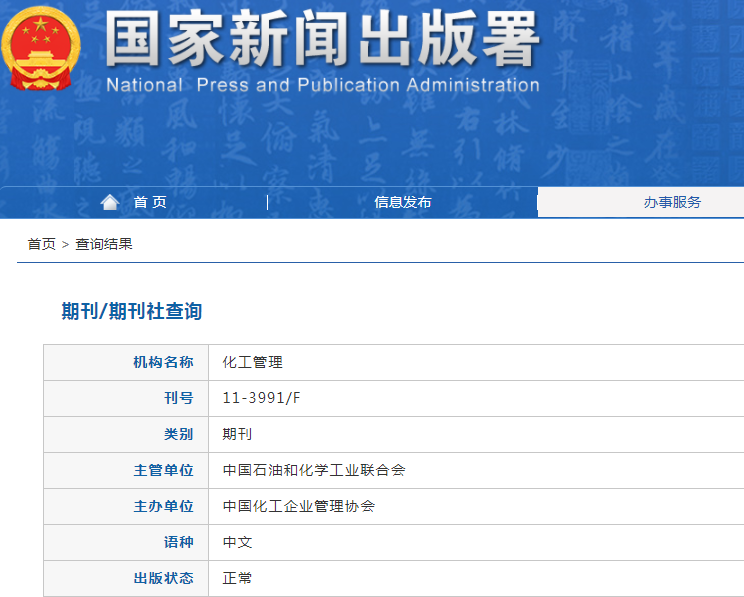This screenshot has height=597, width=744.
Task: Click the 国家新闻出版署 site title
Action: coord(322,40)
